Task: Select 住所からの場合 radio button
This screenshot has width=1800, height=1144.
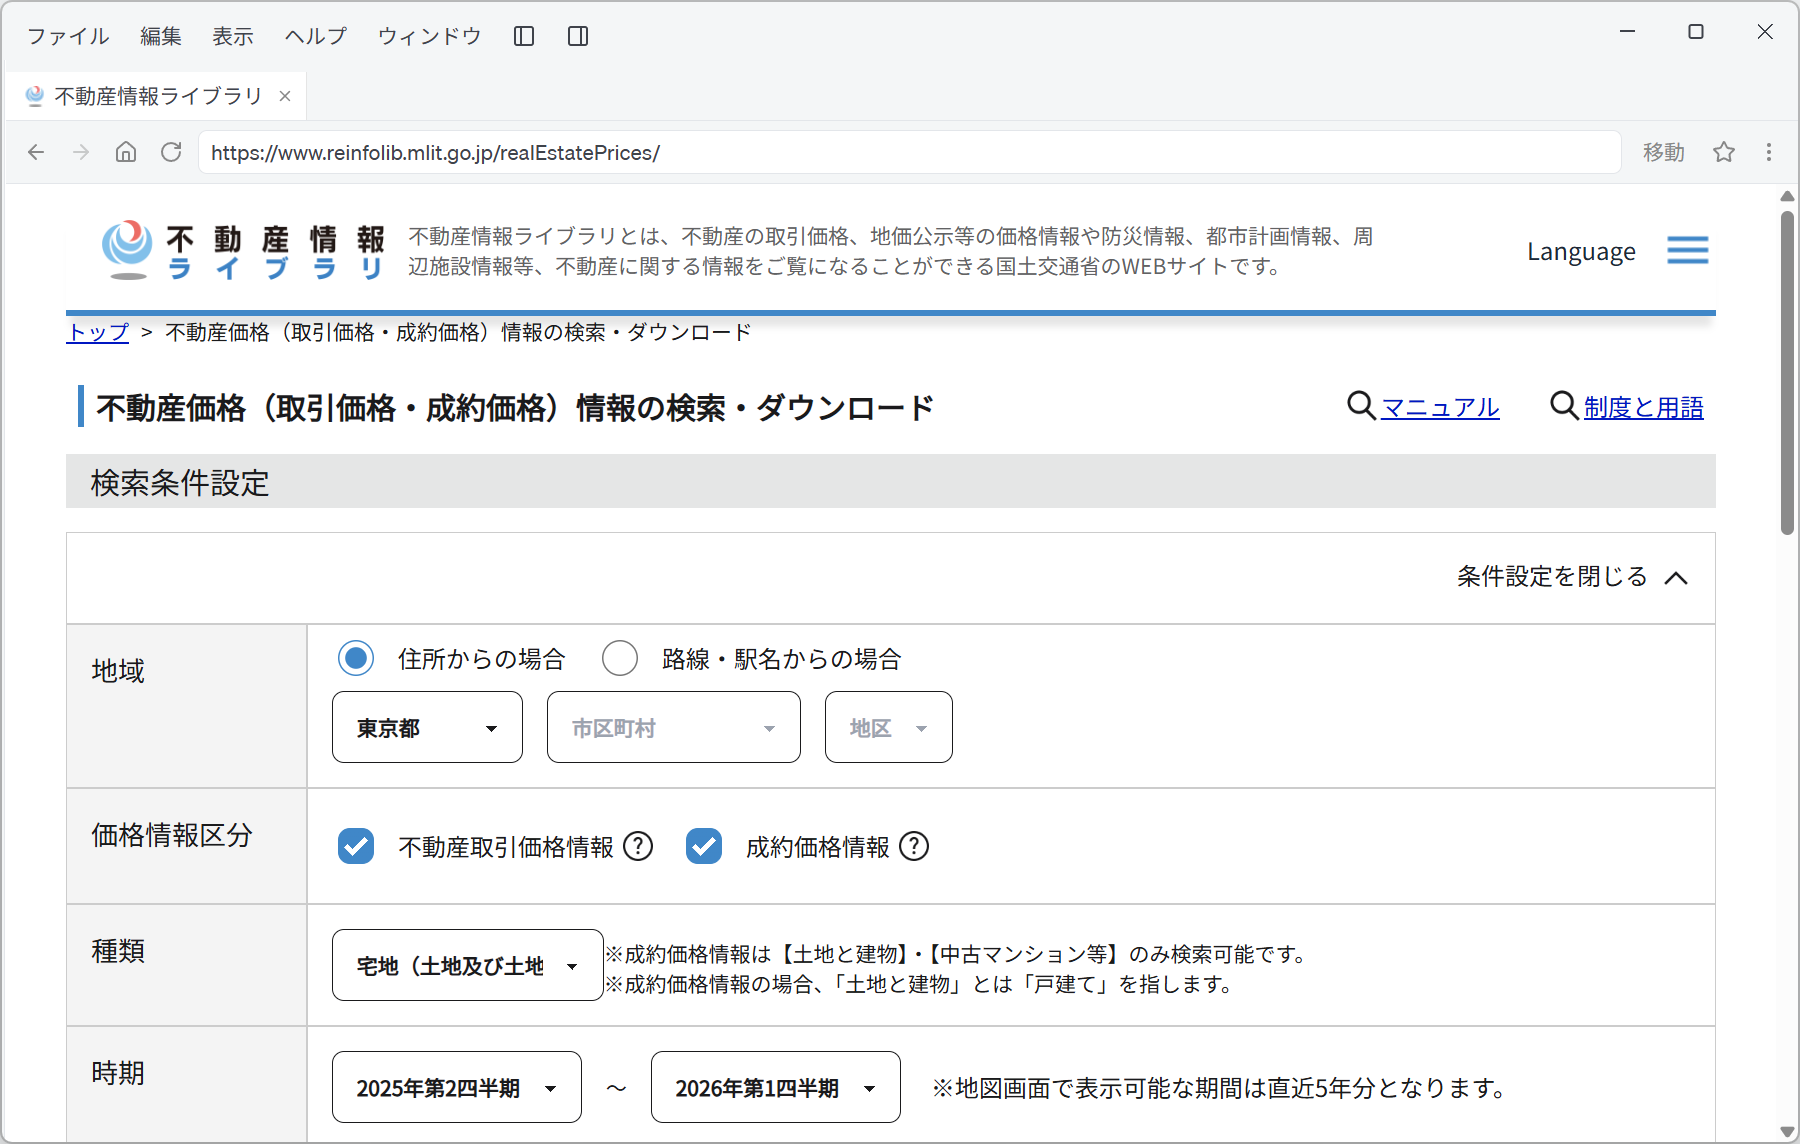Action: 356,658
